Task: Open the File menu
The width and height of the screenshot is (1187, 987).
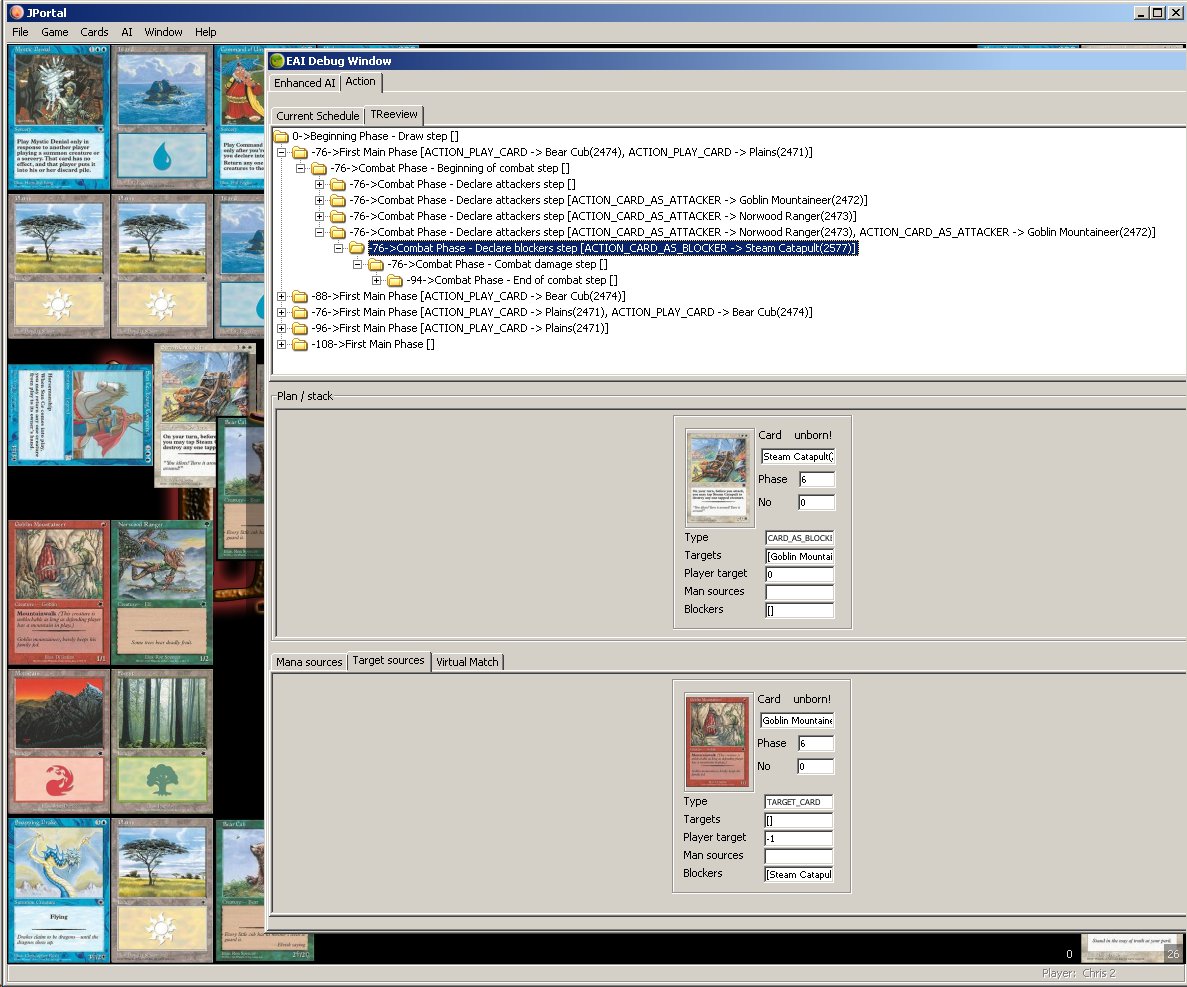Action: click(x=20, y=32)
